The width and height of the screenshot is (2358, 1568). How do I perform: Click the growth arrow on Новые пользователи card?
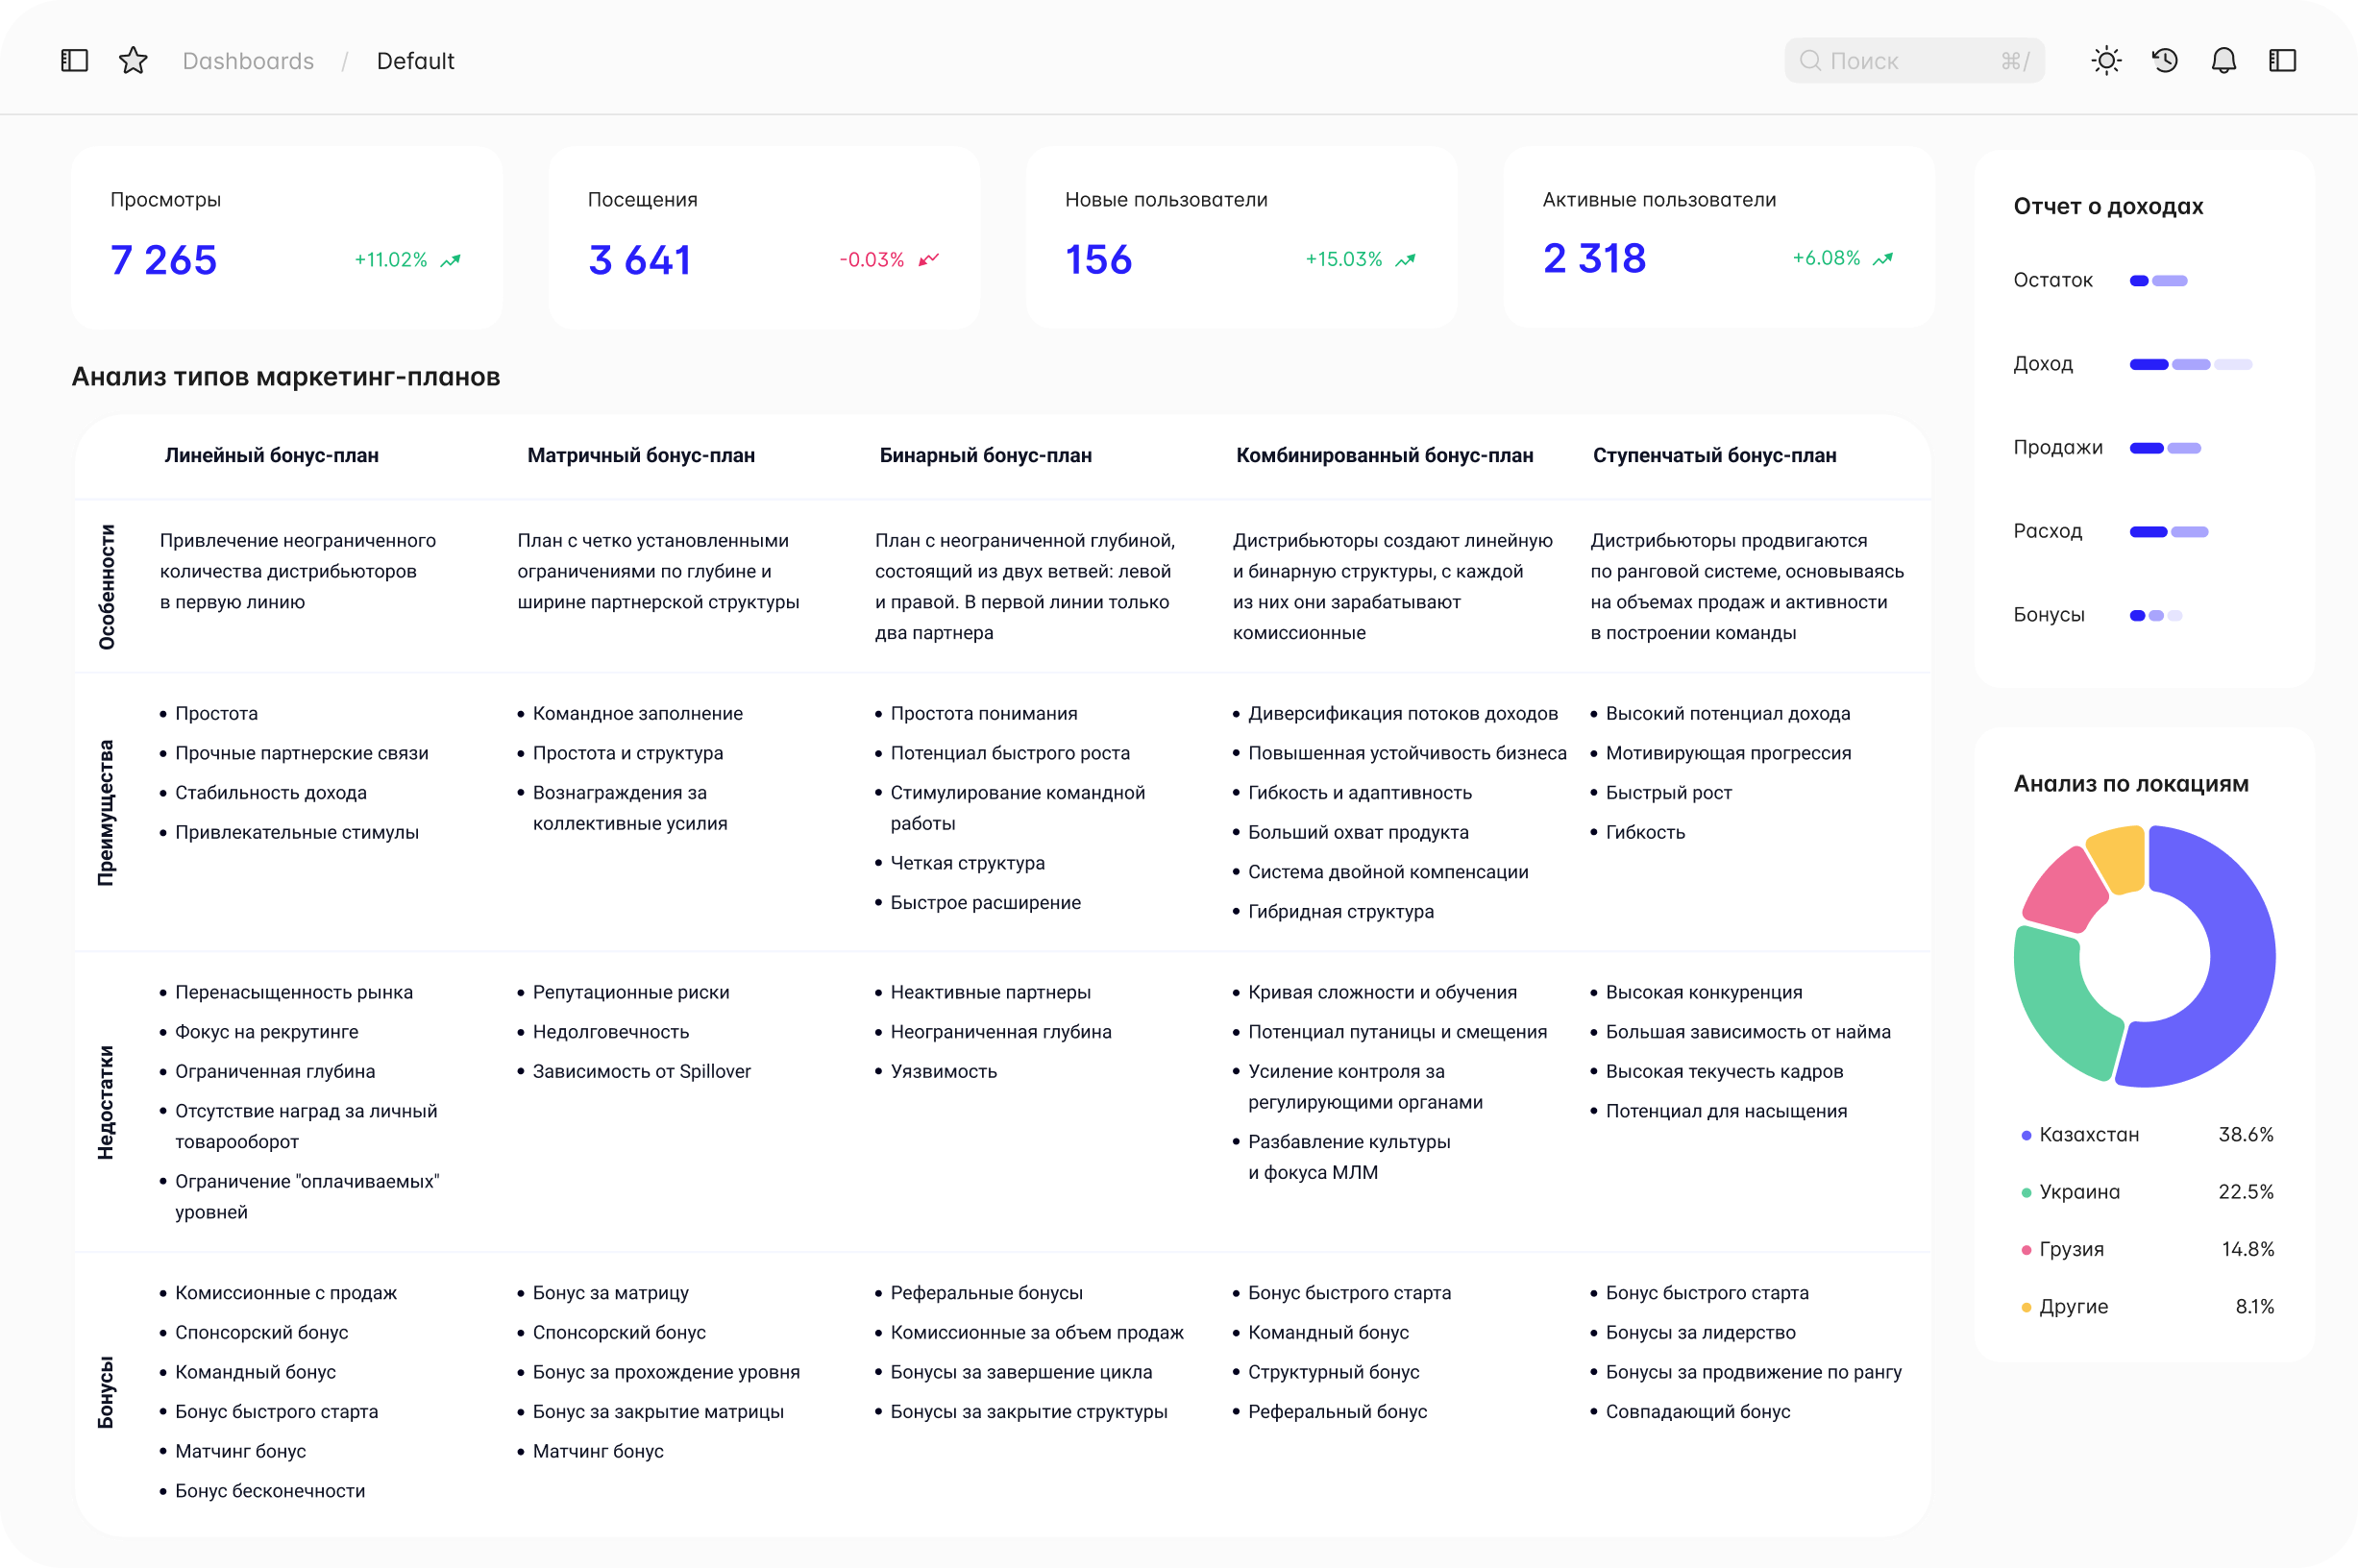click(1404, 259)
